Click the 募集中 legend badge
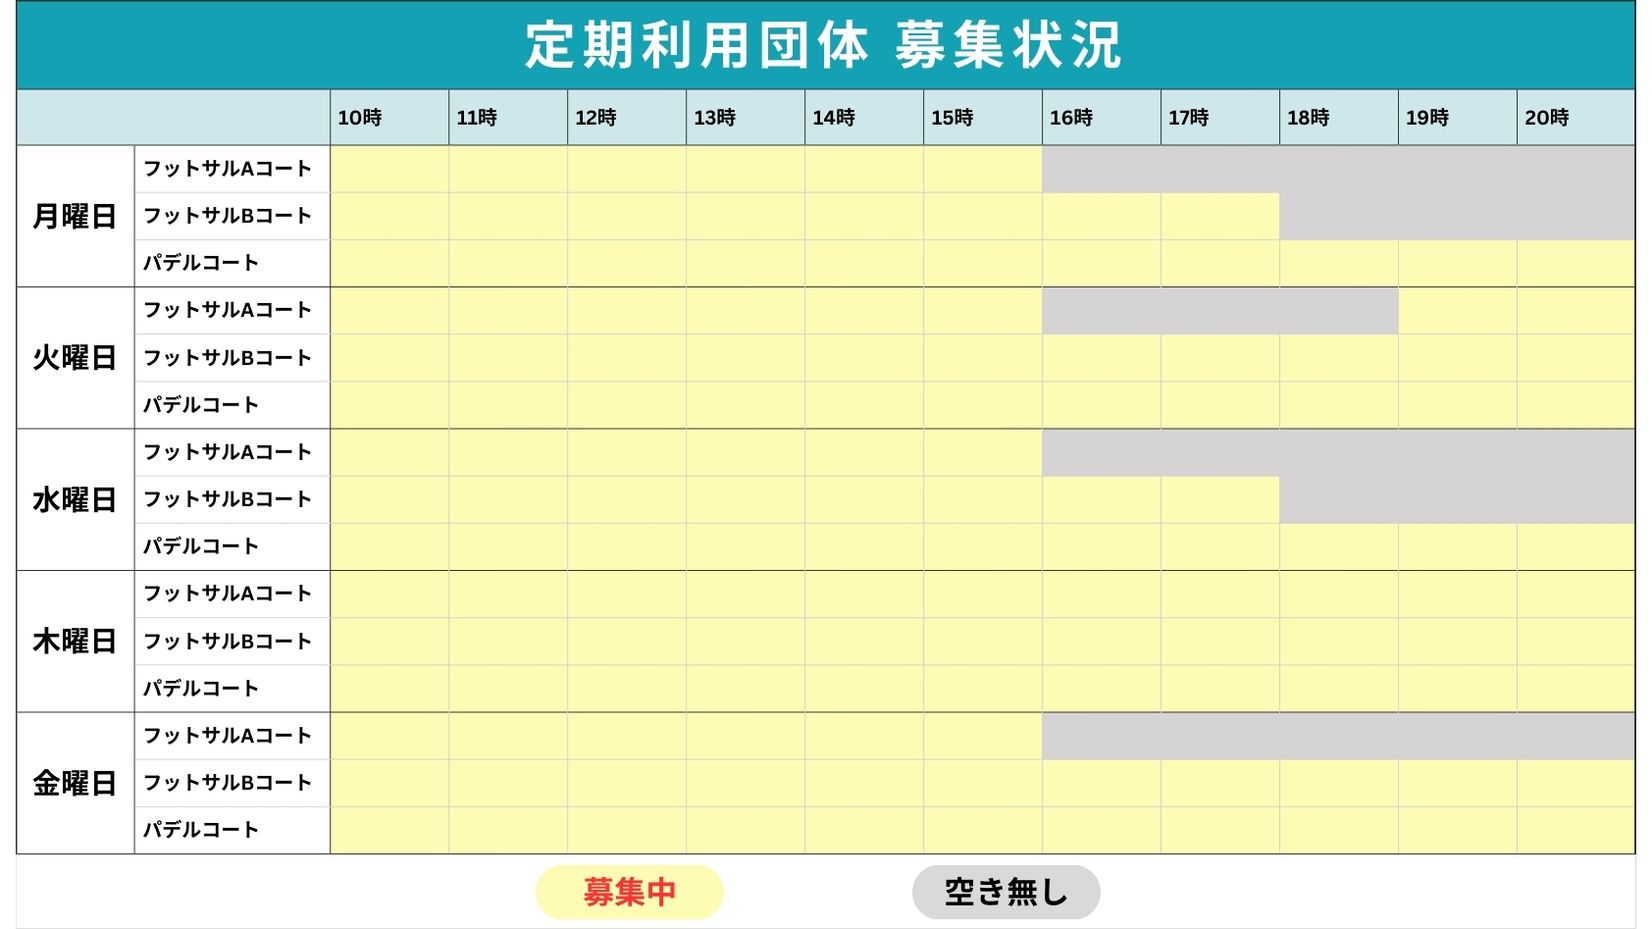The height and width of the screenshot is (929, 1652). 629,891
